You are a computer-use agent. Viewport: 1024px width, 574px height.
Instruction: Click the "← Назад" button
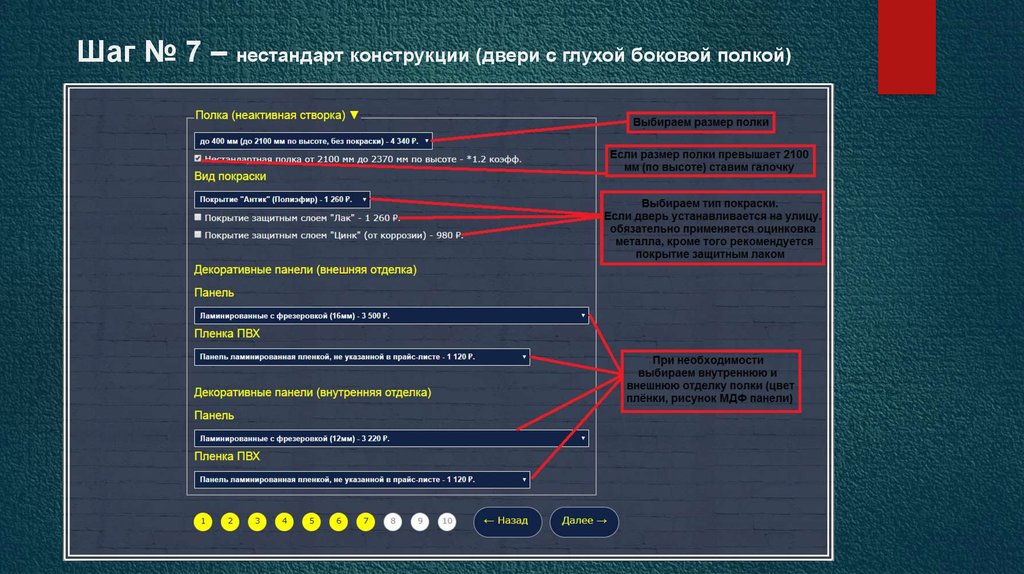tap(507, 522)
